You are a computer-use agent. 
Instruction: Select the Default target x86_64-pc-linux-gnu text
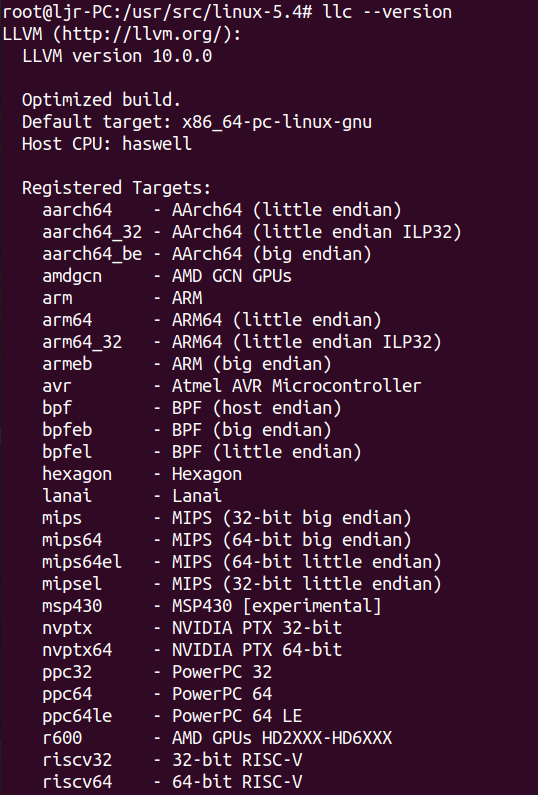pyautogui.click(x=197, y=122)
